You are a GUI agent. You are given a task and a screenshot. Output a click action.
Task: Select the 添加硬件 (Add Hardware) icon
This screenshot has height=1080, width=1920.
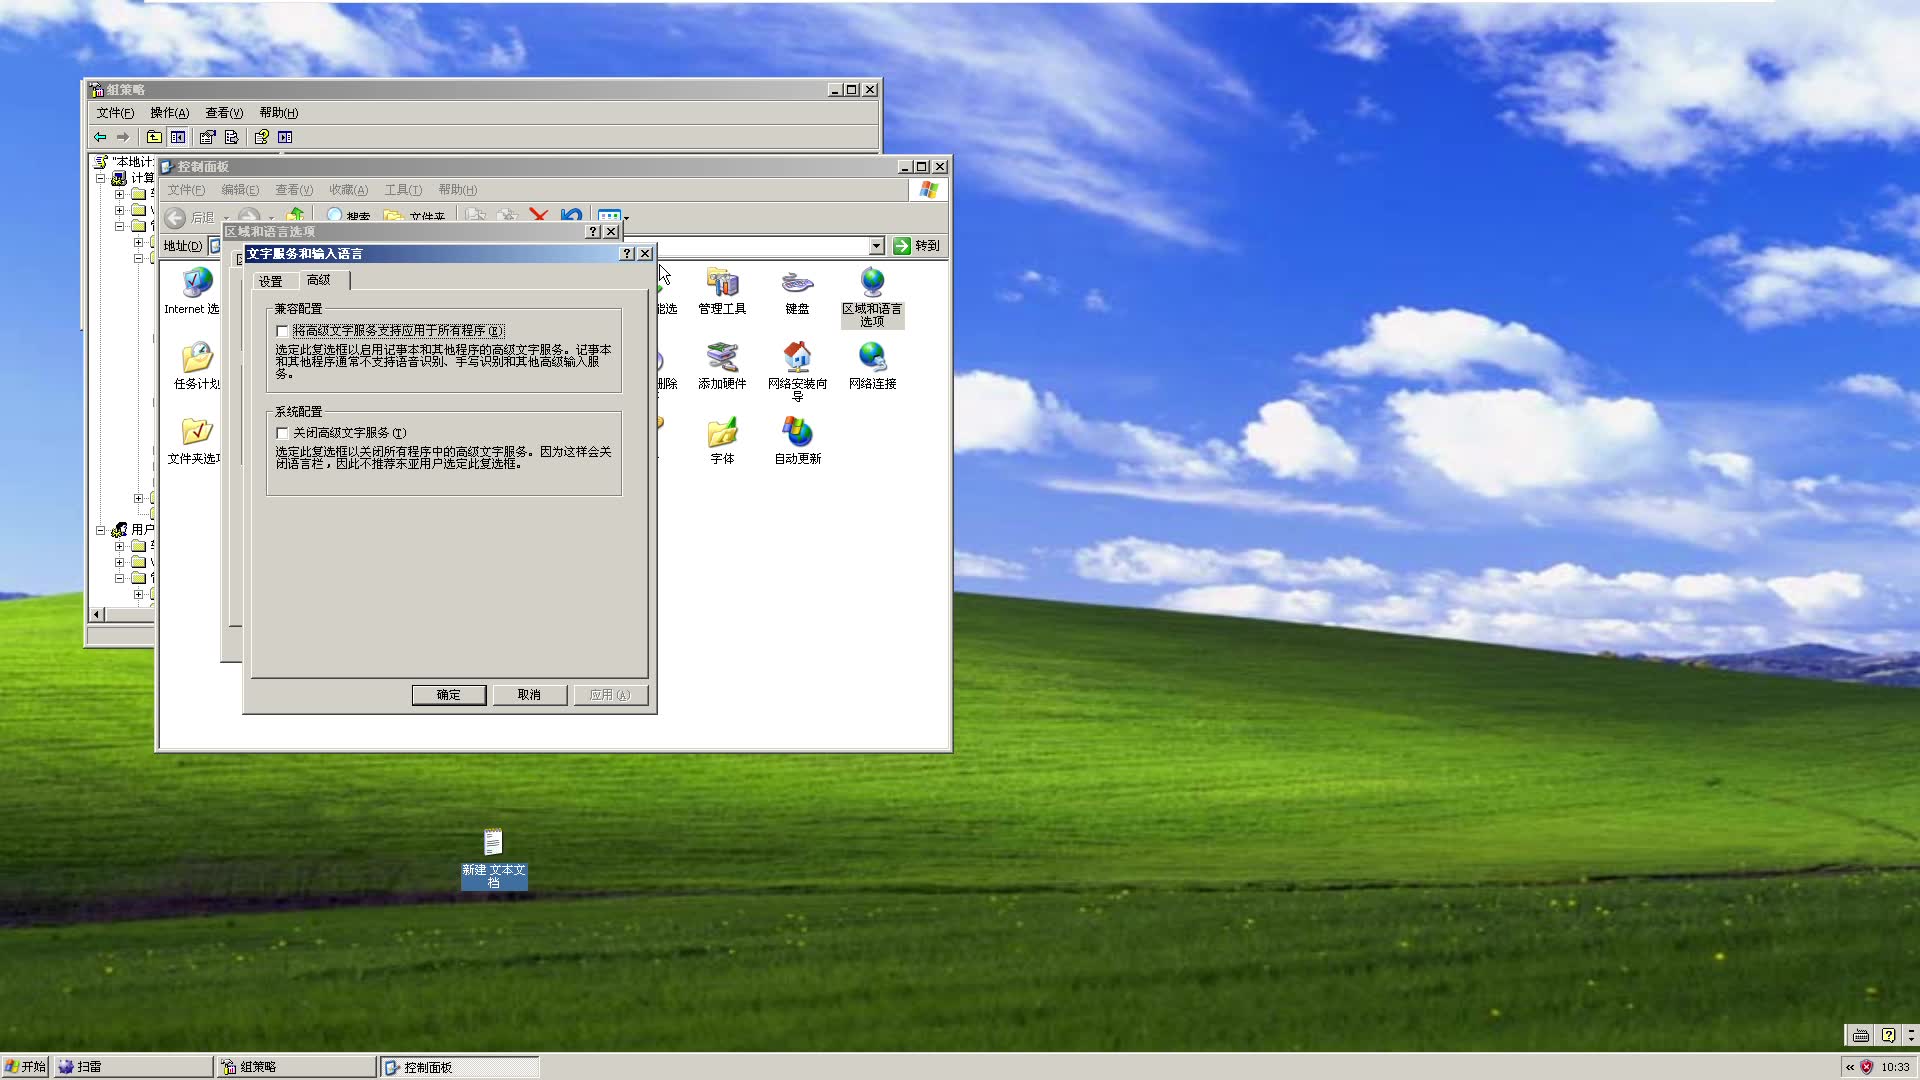click(722, 359)
